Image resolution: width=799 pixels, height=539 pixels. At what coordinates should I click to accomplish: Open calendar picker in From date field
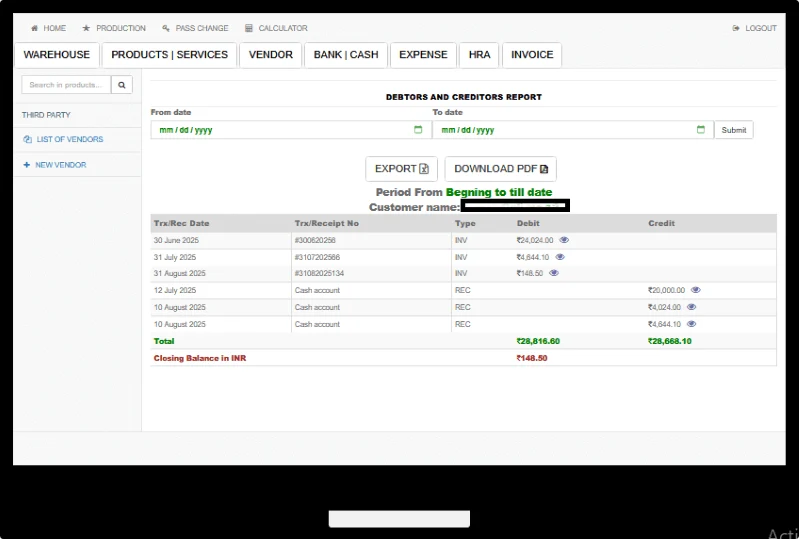(418, 130)
